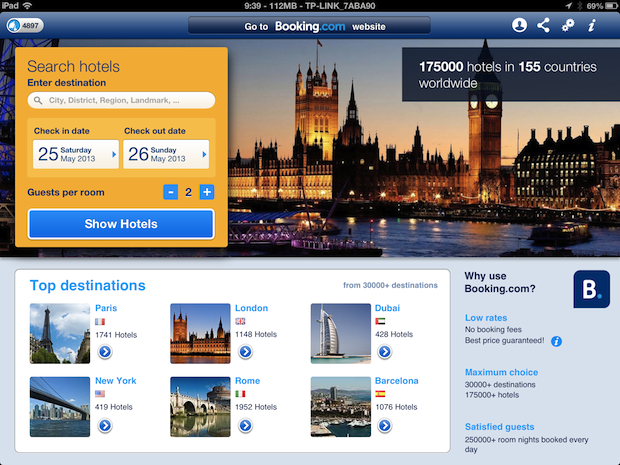Click '428 Hotels' text under Dubai

pos(394,335)
